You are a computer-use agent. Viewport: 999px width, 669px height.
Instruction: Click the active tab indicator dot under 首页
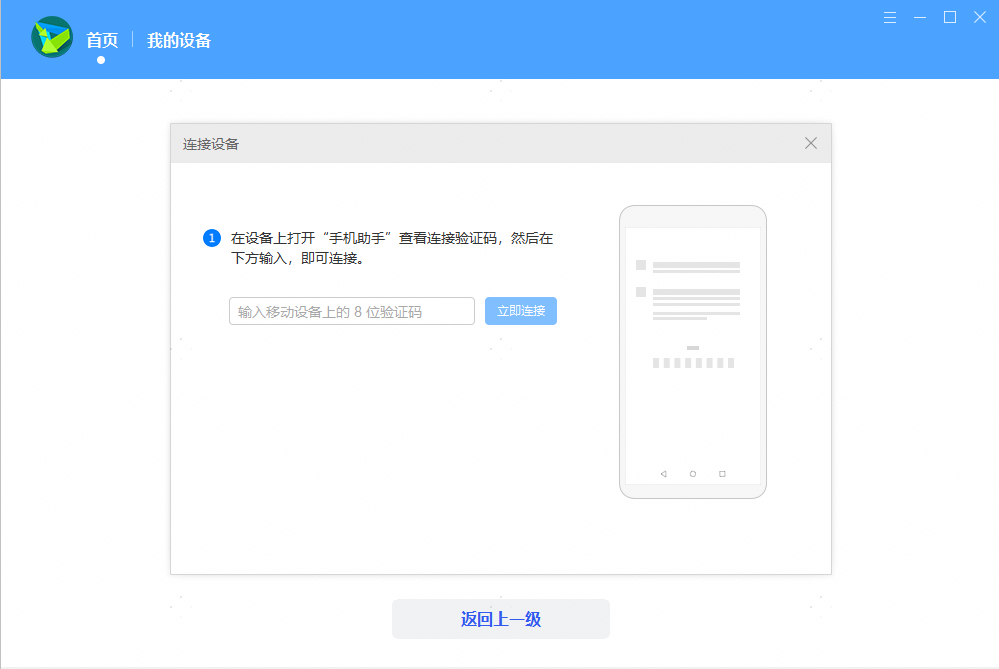coord(101,59)
